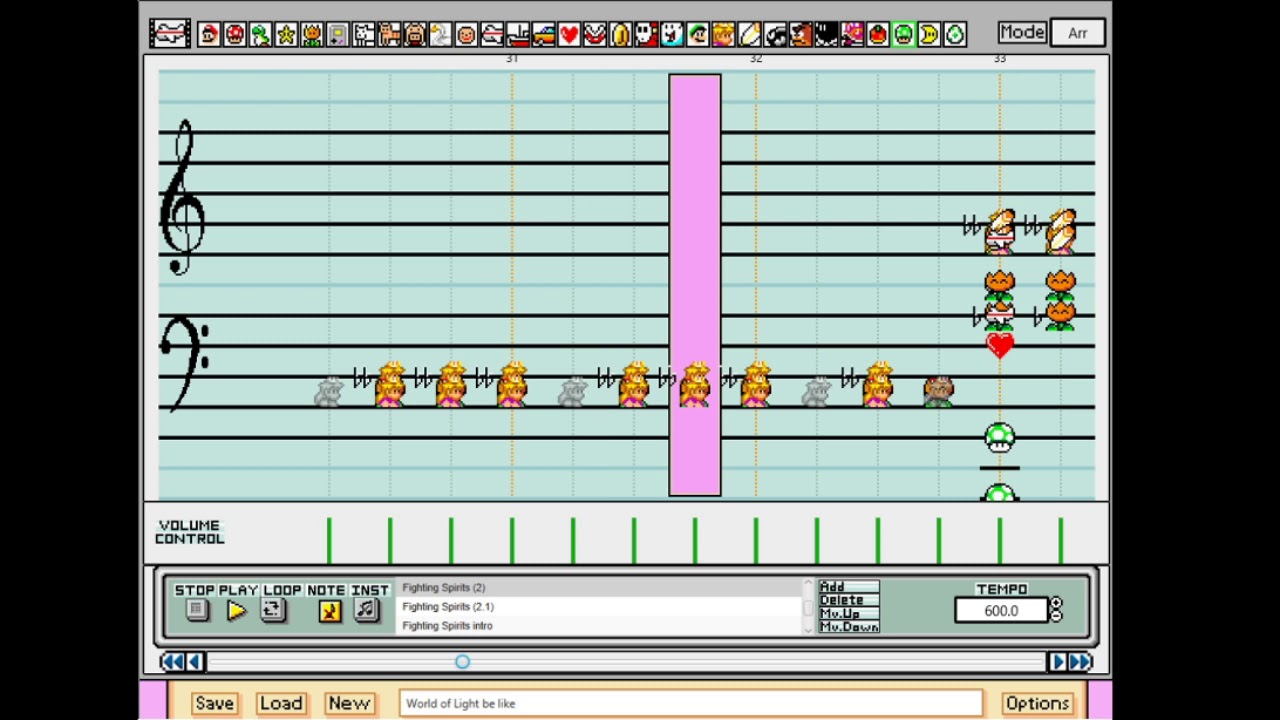Select the Bob-omb instrument
The width and height of the screenshot is (1280, 720).
click(x=827, y=35)
